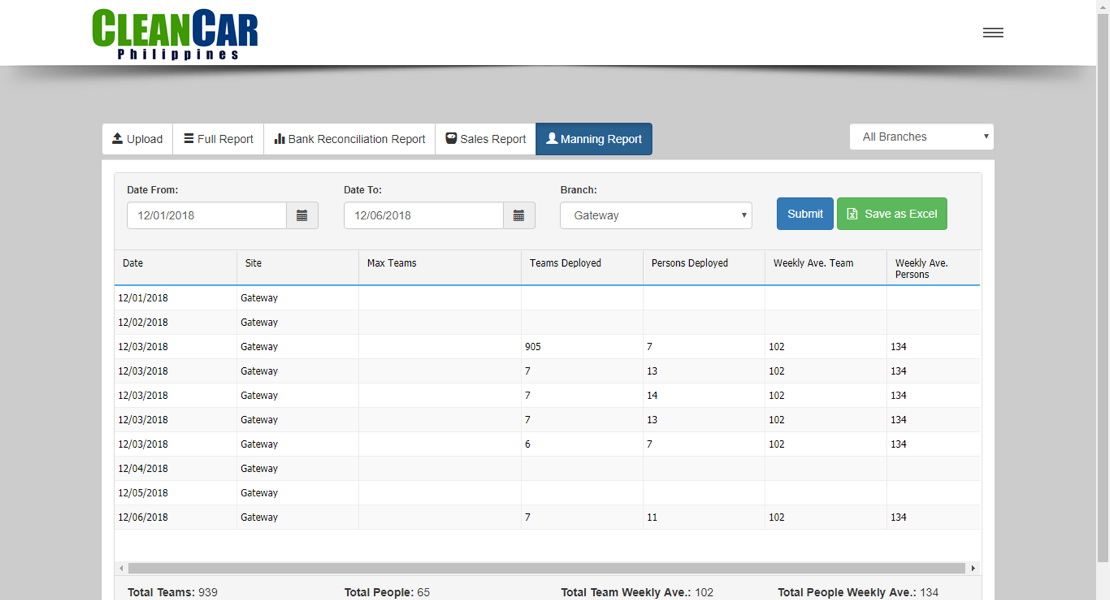Viewport: 1110px width, 600px height.
Task: Click the horizontal scrollbar below the table
Action: point(546,567)
